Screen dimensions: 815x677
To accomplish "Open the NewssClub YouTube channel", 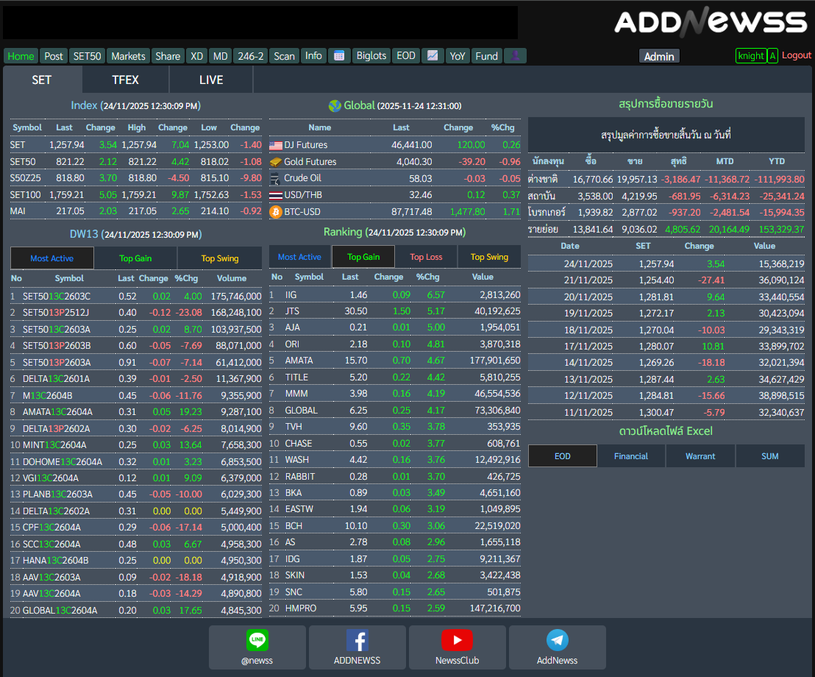I will click(x=457, y=647).
